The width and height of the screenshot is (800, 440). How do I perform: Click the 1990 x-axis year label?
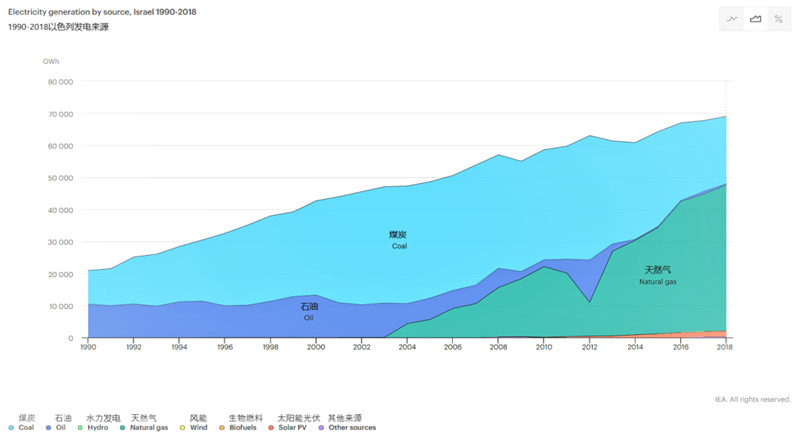coord(88,347)
